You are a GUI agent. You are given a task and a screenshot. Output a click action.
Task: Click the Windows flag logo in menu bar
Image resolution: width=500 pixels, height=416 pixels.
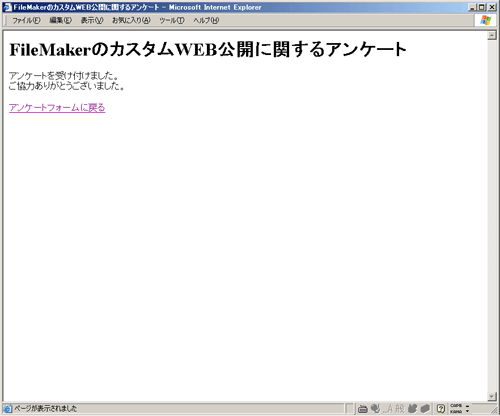(486, 20)
